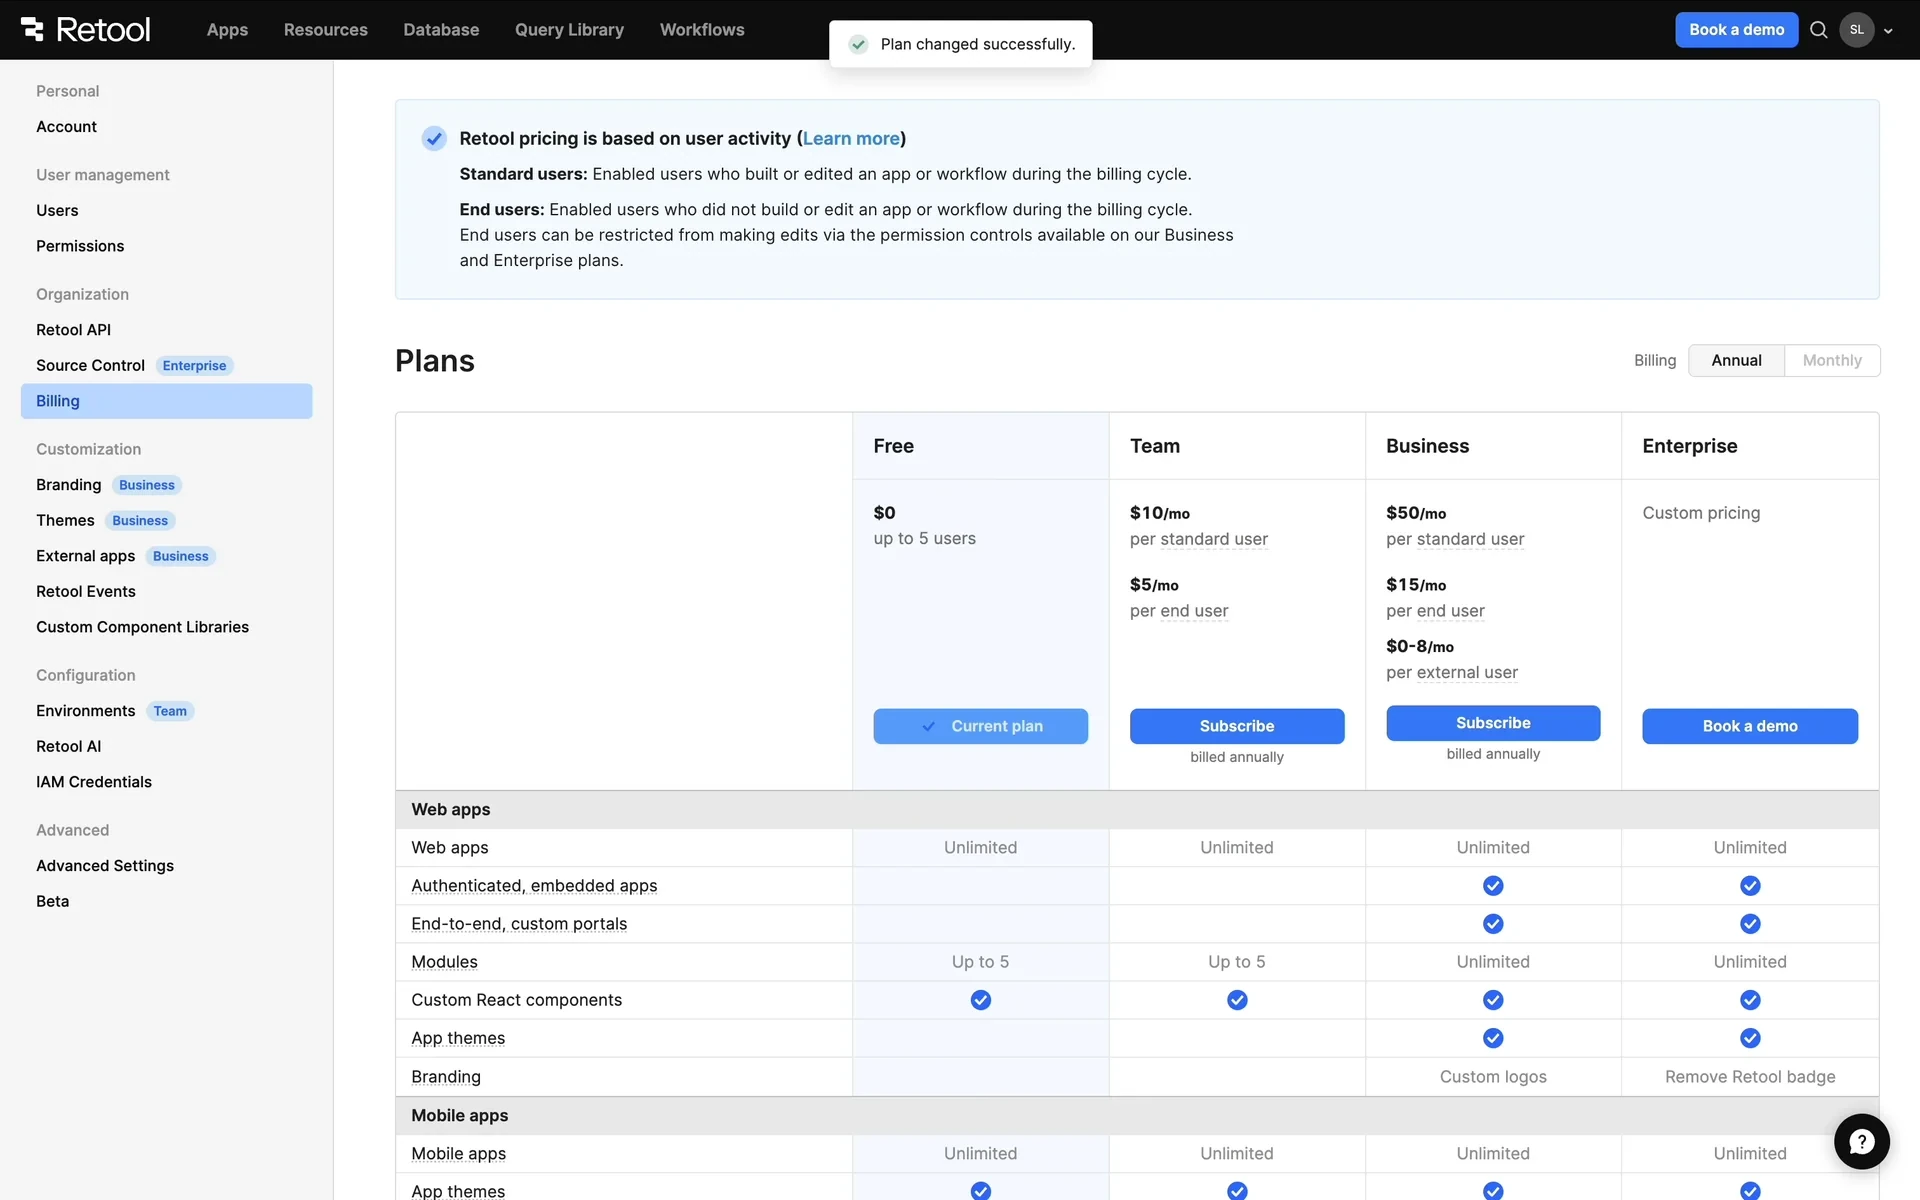Open Custom Component Libraries
Viewport: 1920px width, 1200px height.
[x=142, y=627]
